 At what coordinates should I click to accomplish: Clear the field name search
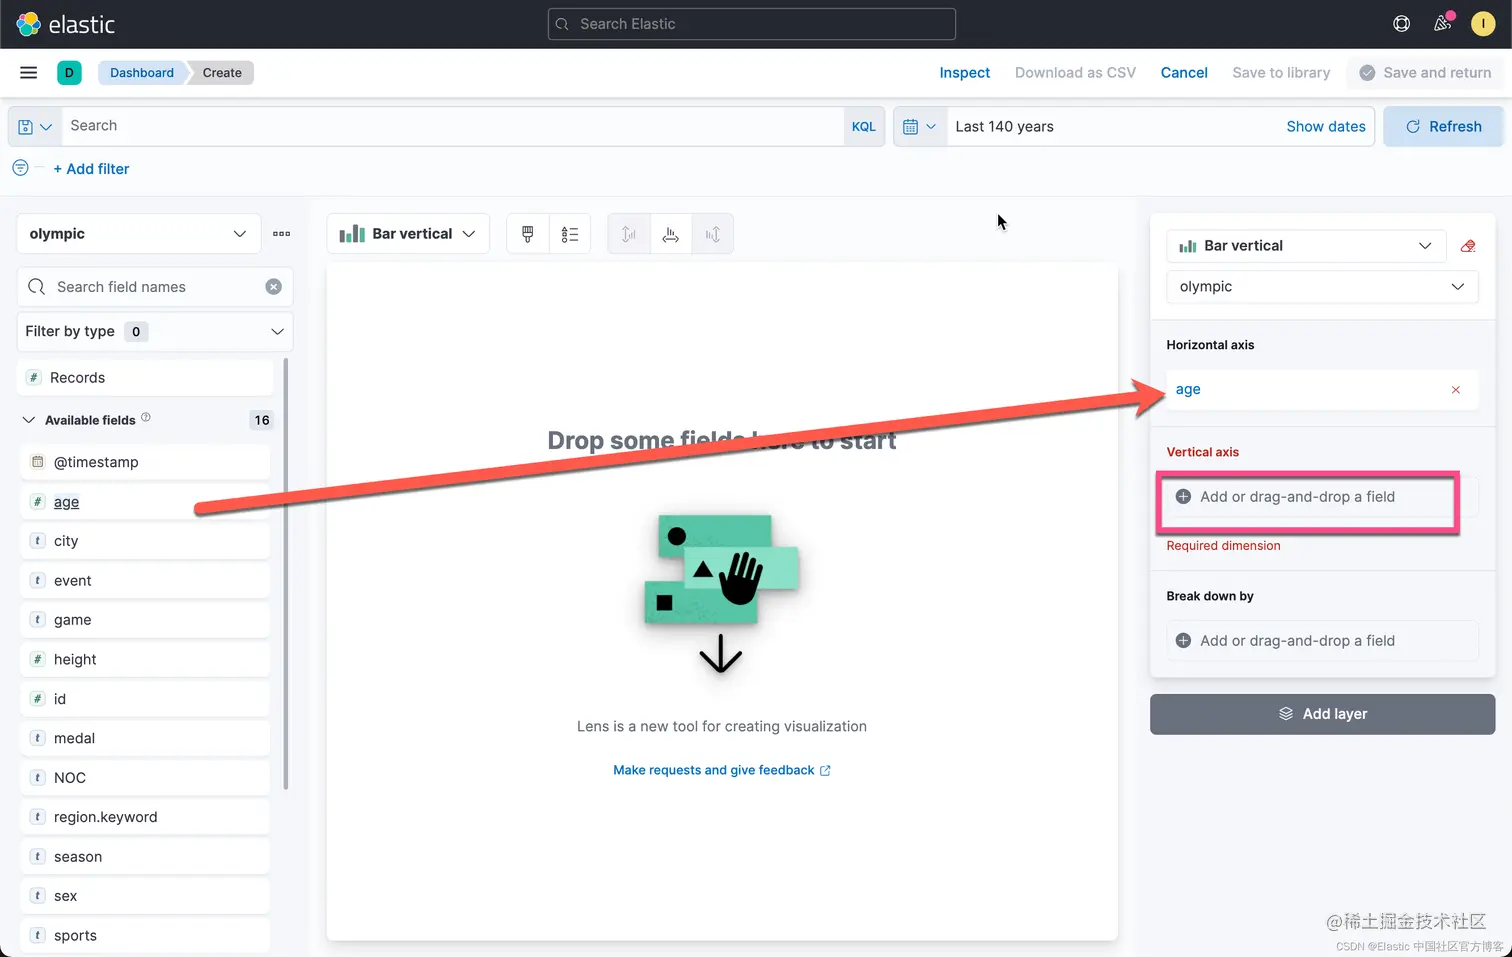tap(273, 287)
